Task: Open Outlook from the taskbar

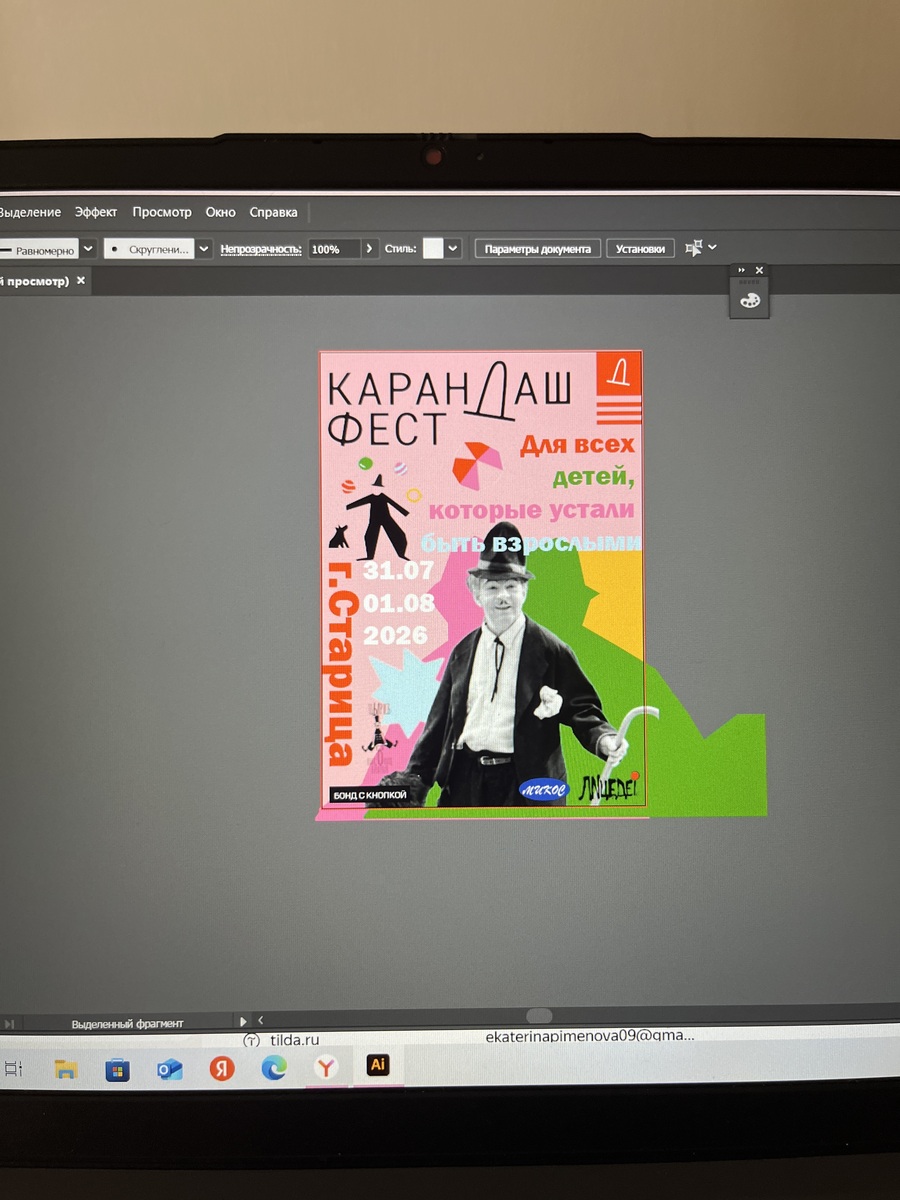Action: coord(170,1069)
